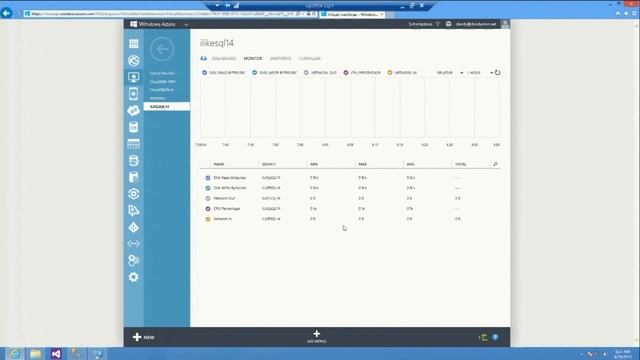Sort table by the Total column header
Image resolution: width=640 pixels, height=360 pixels.
(x=460, y=164)
